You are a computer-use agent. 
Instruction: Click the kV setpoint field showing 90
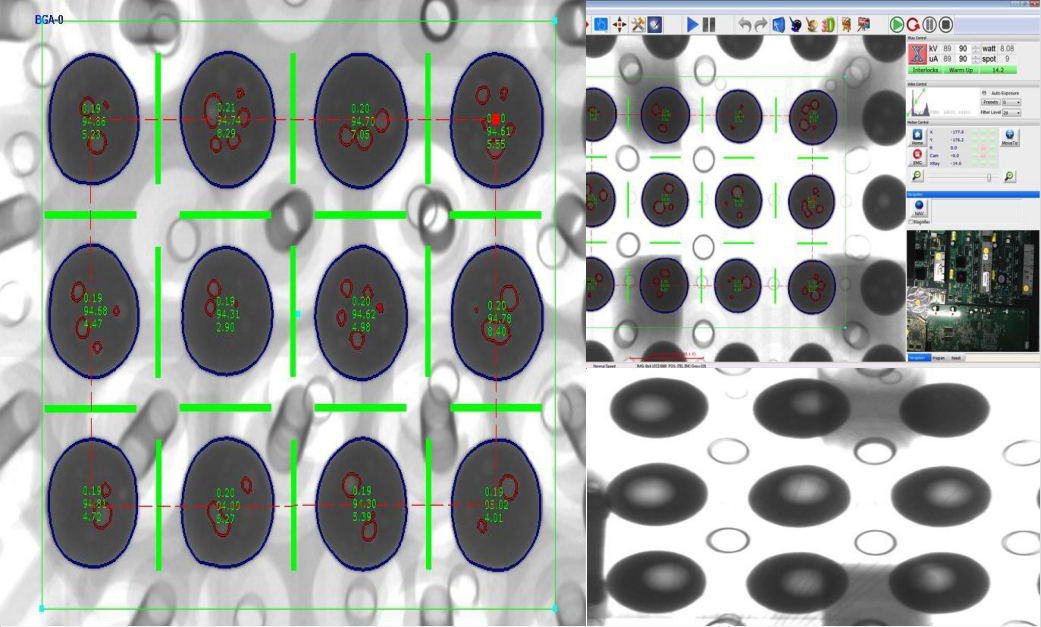[x=963, y=48]
